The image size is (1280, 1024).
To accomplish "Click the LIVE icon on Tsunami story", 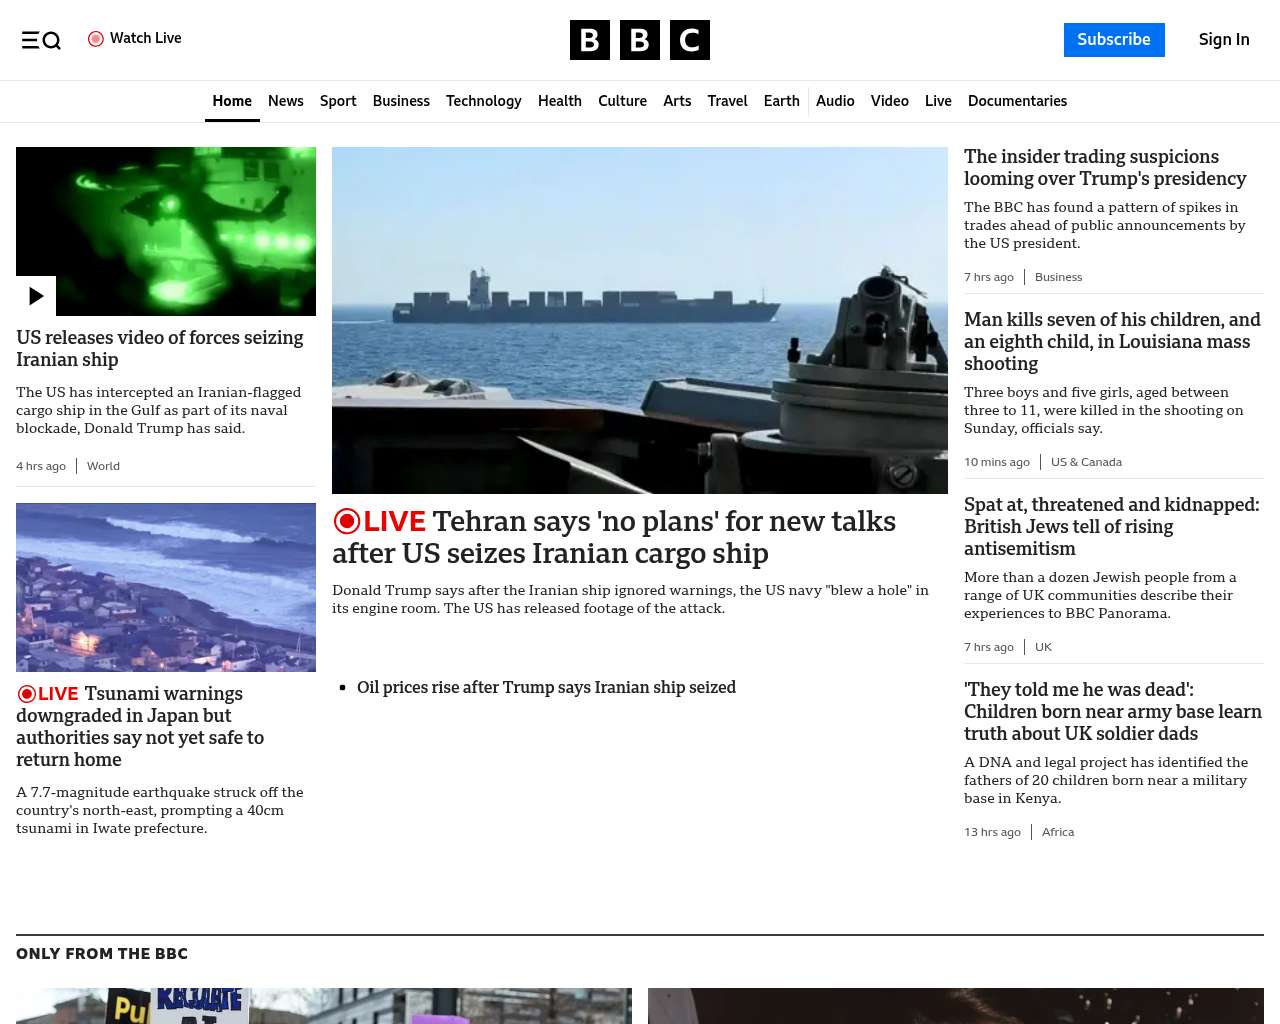I will [x=27, y=694].
